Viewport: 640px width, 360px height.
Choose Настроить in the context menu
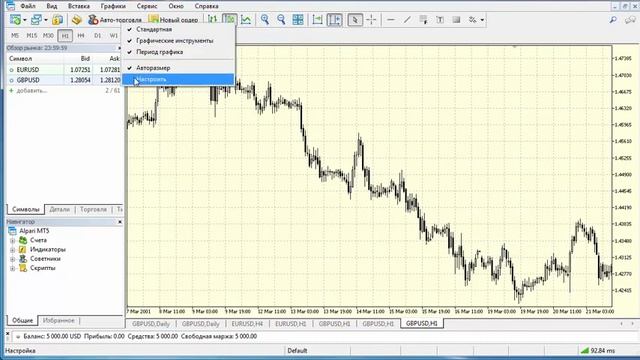pyautogui.click(x=178, y=79)
